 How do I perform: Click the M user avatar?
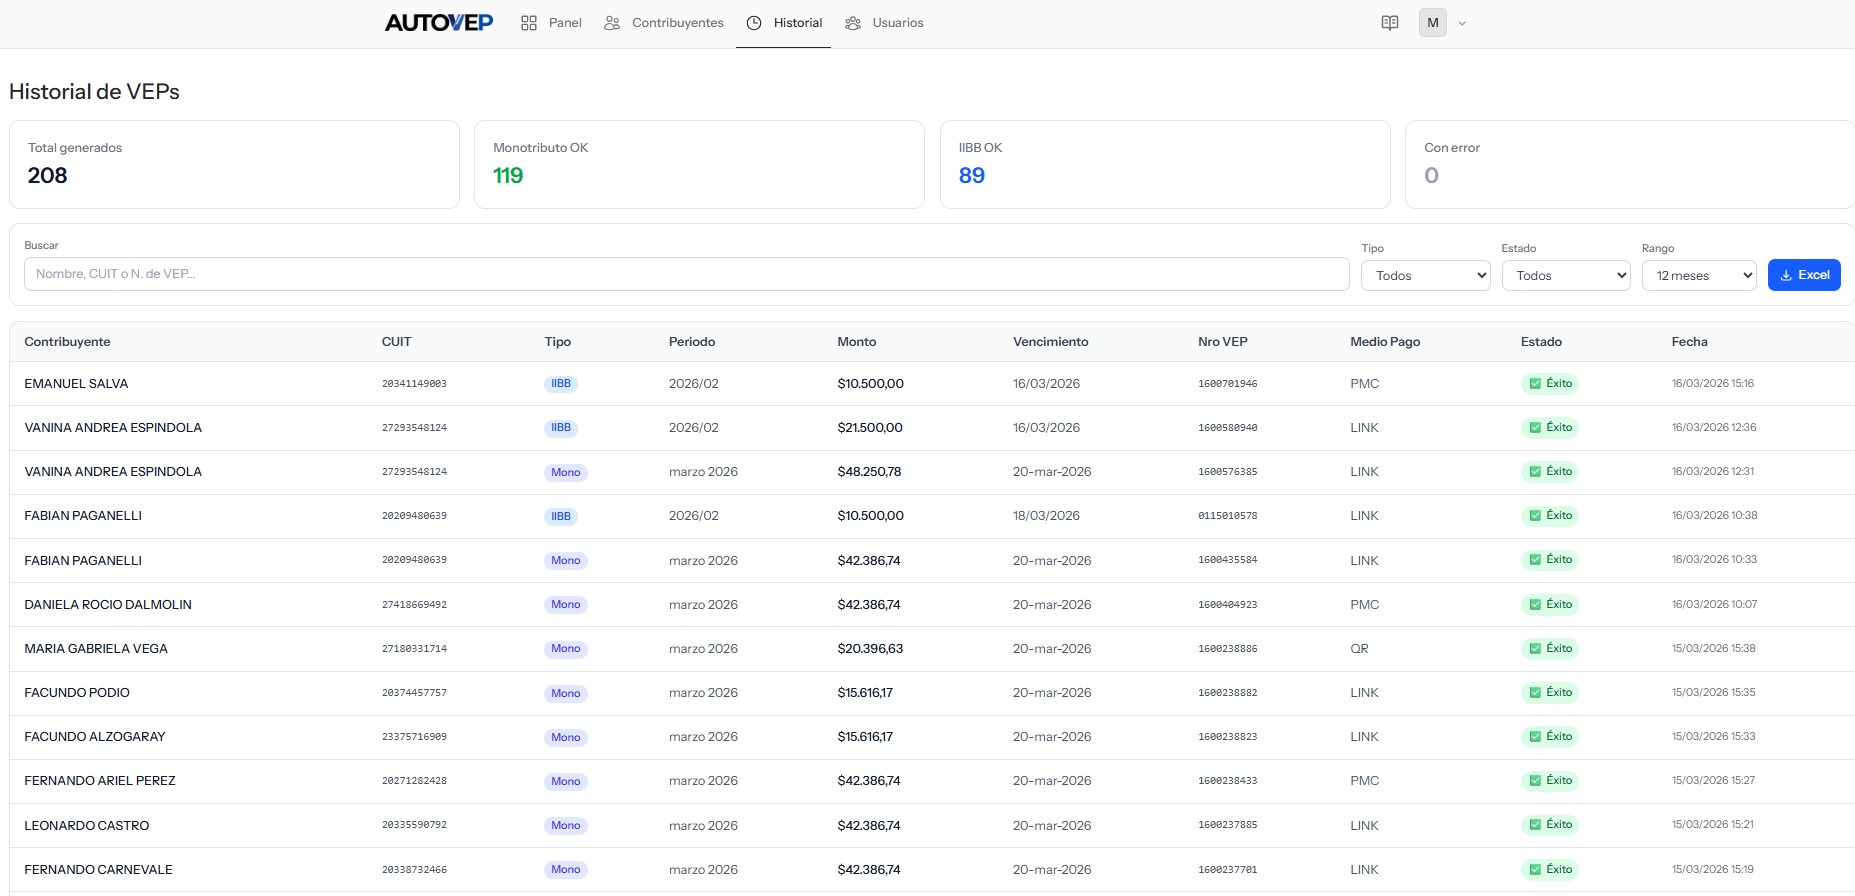[x=1432, y=23]
